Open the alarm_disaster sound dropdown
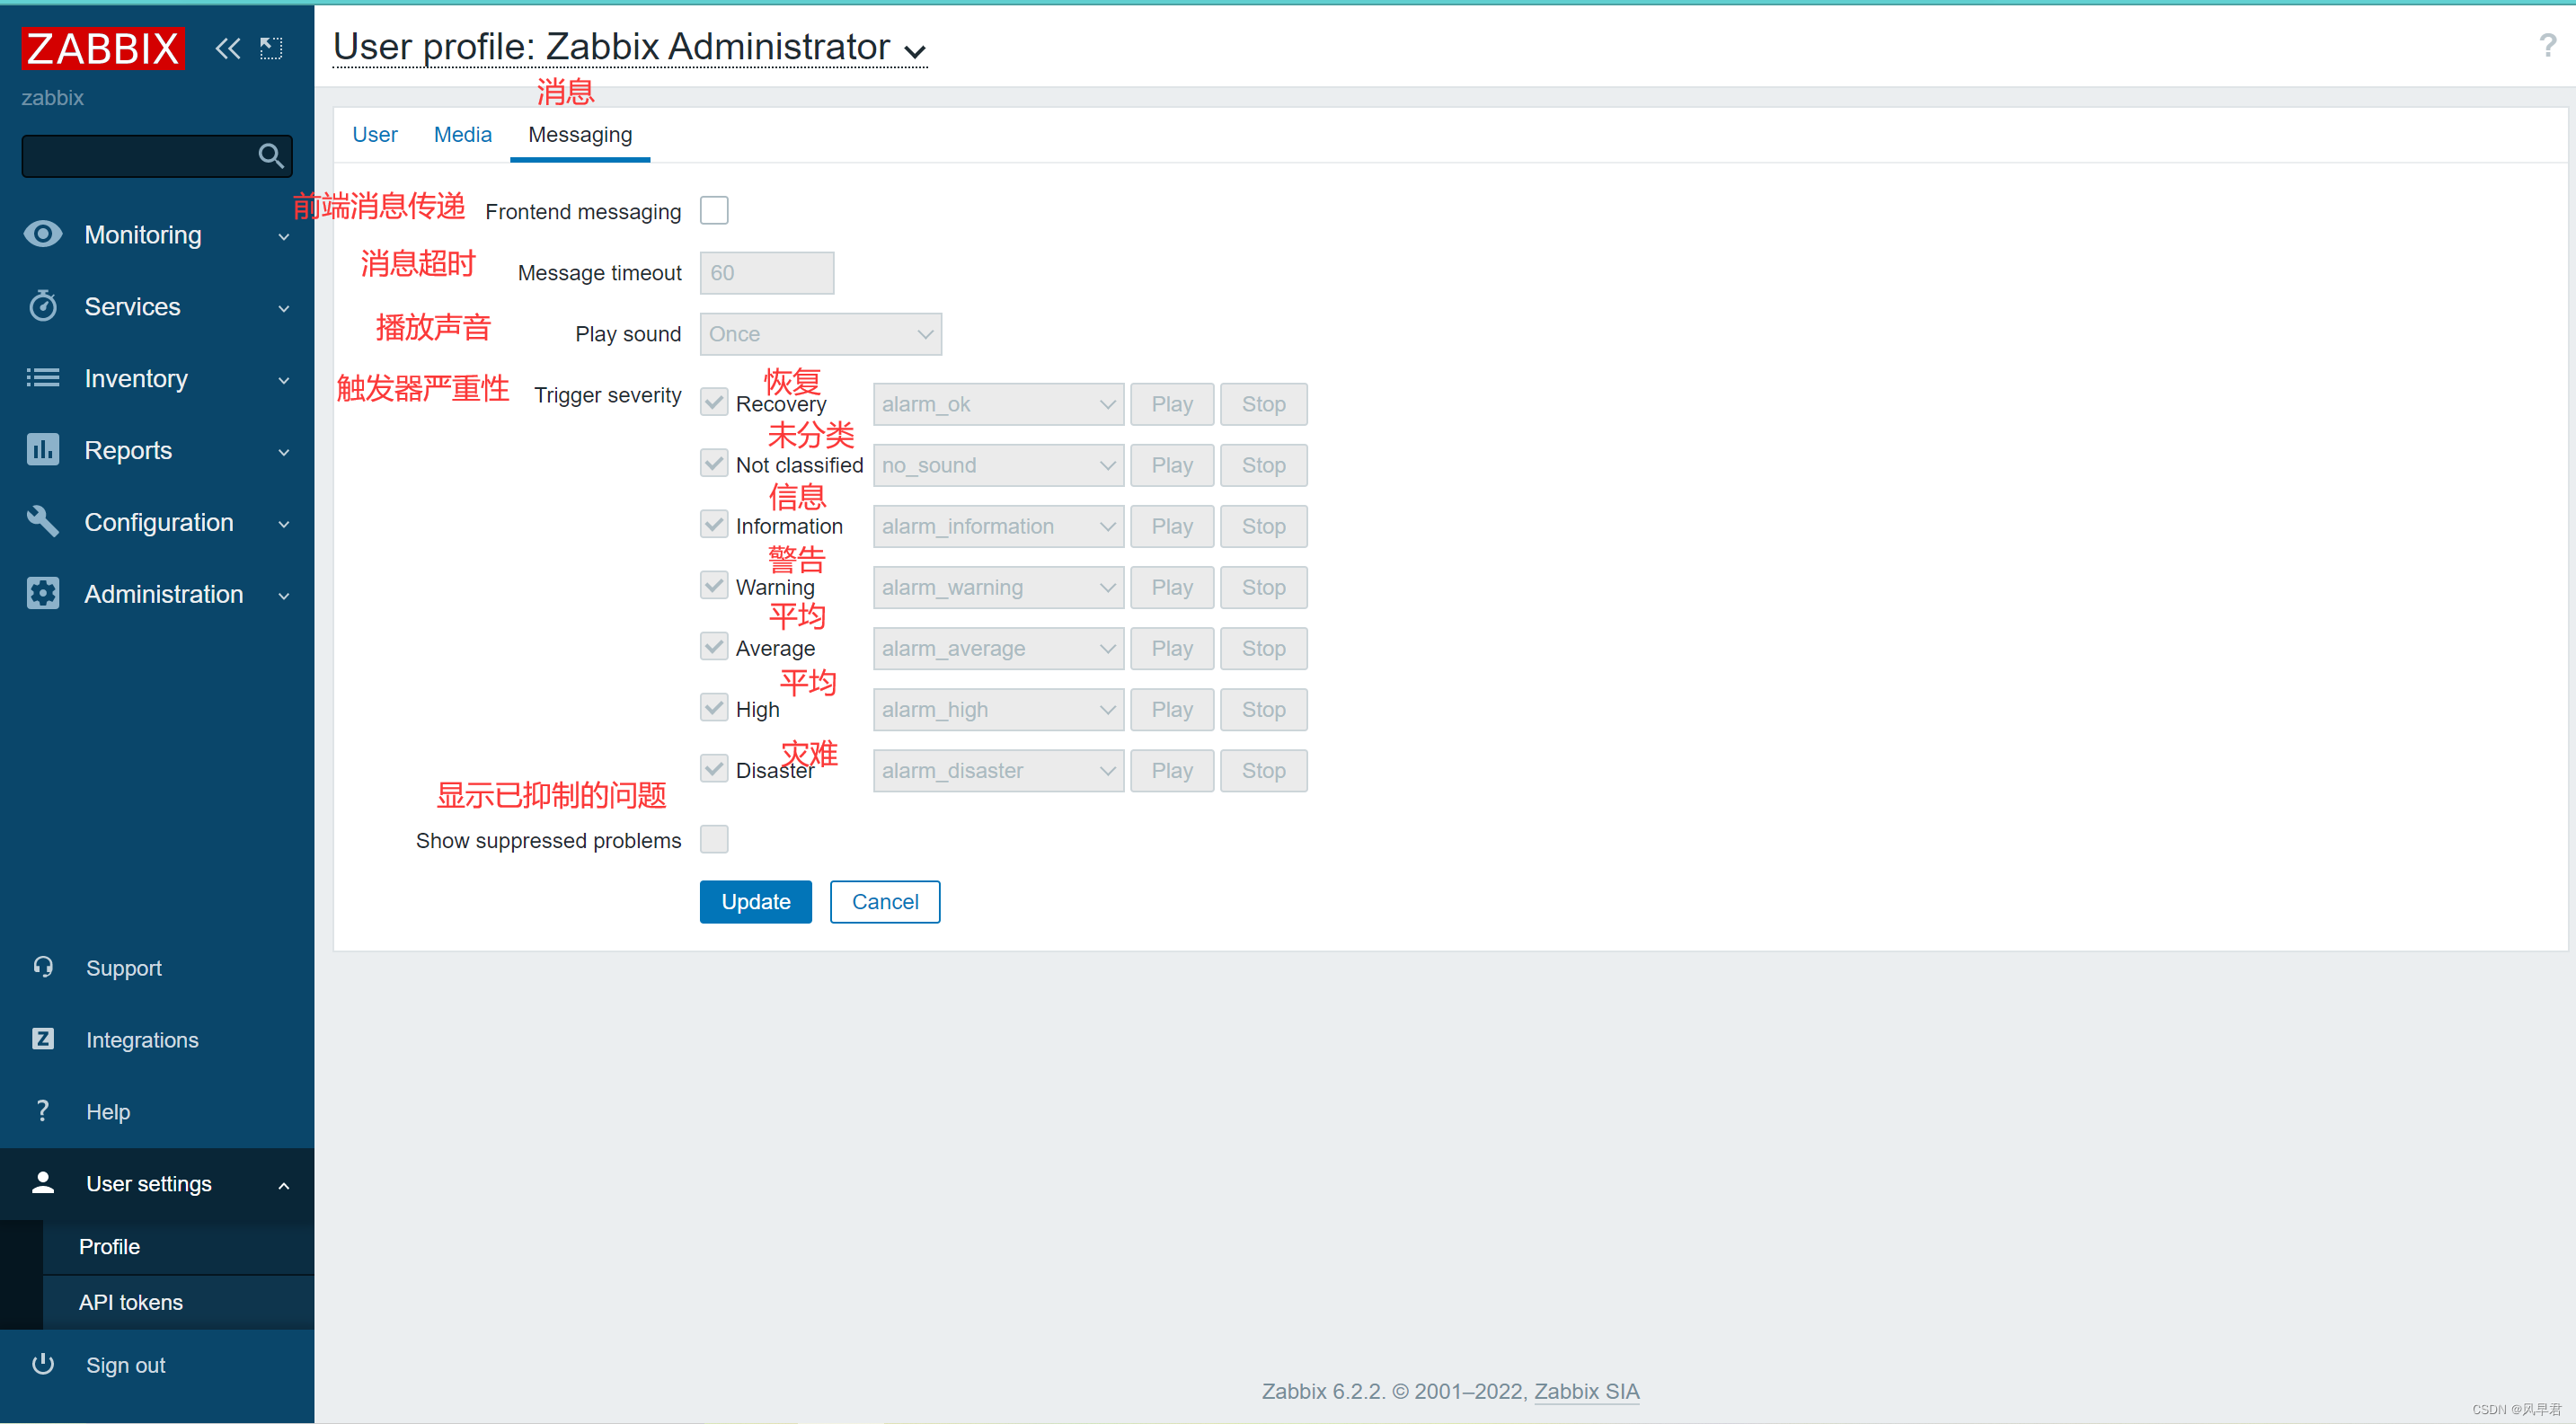The height and width of the screenshot is (1424, 2576). [x=997, y=770]
